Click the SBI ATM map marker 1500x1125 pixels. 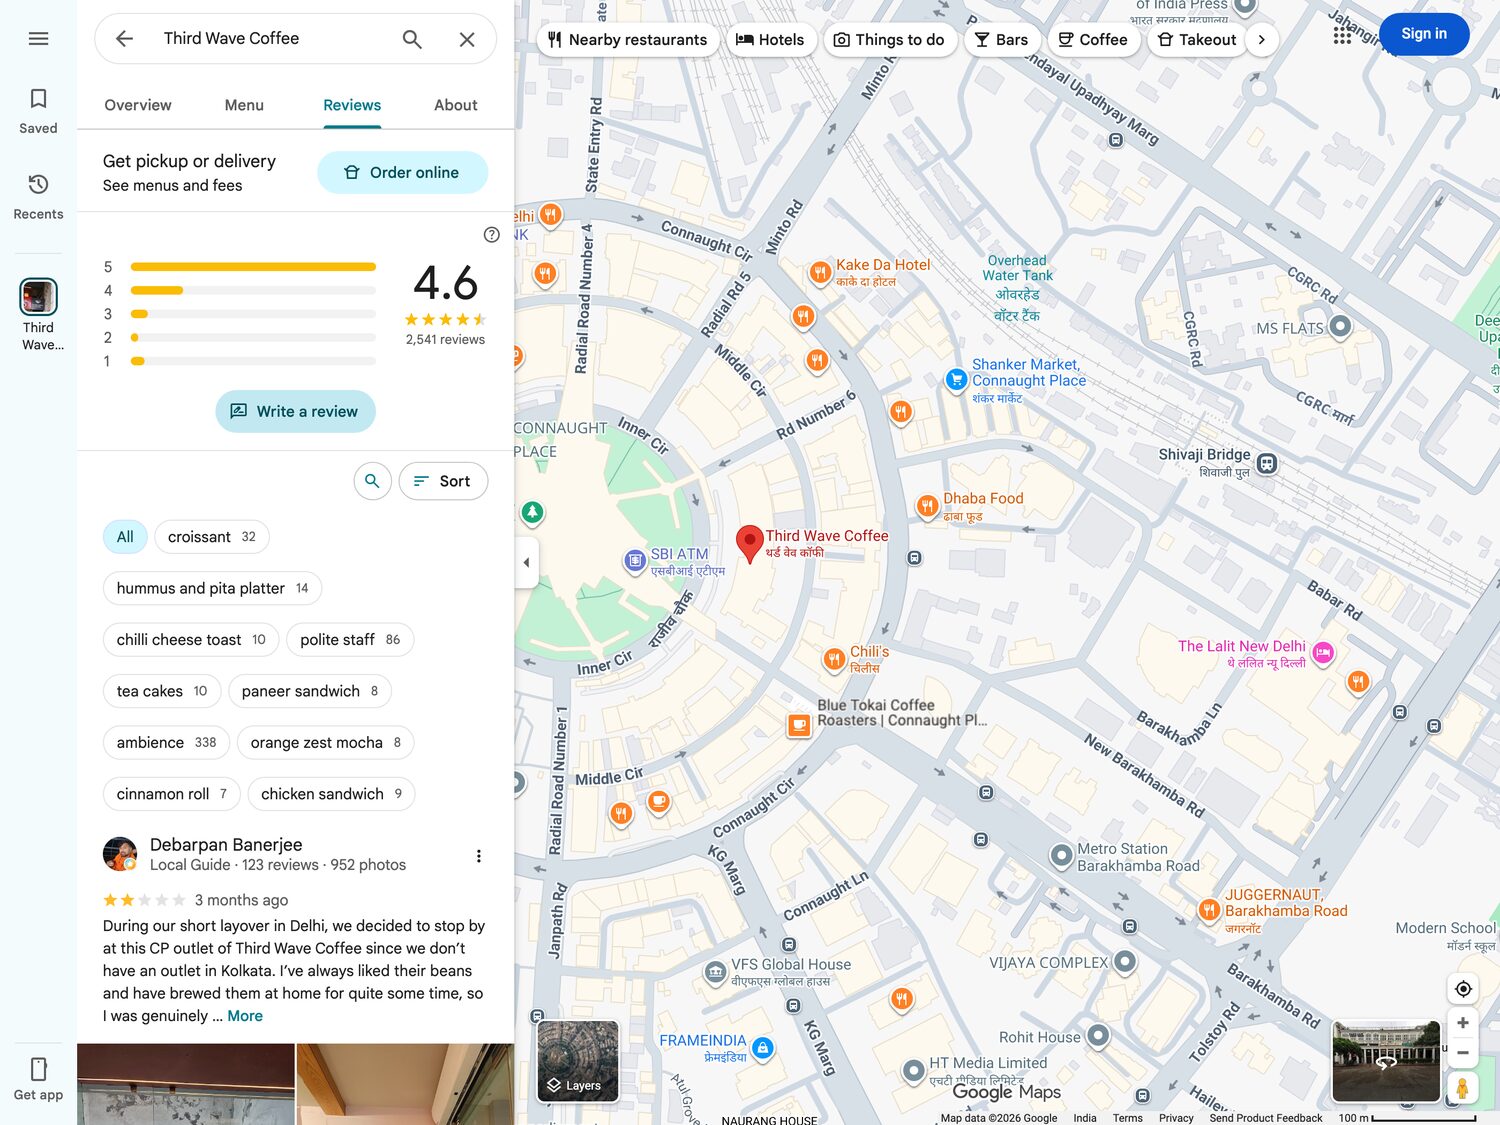[634, 561]
